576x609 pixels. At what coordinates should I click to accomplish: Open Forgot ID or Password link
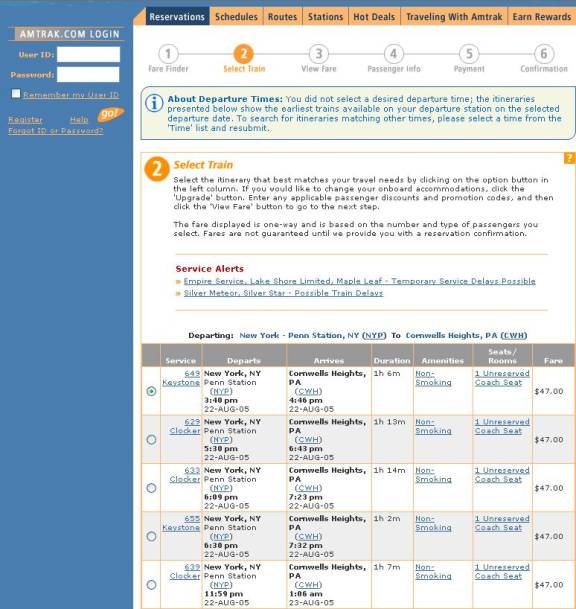click(x=56, y=130)
